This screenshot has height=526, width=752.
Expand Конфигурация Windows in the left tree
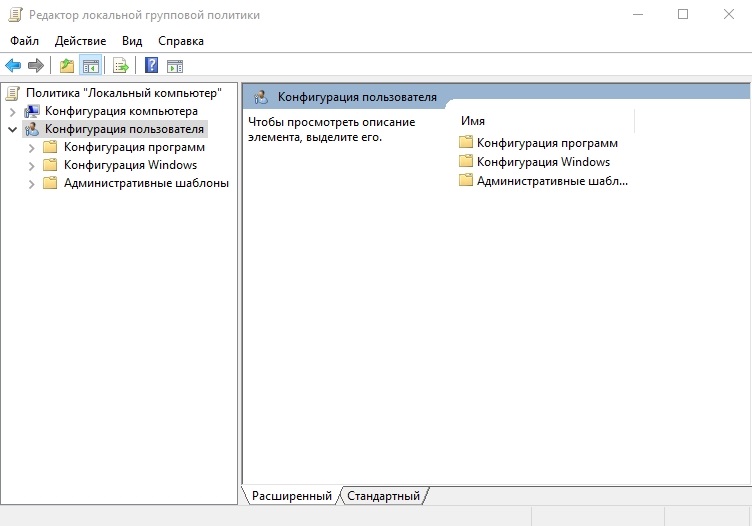pyautogui.click(x=31, y=165)
